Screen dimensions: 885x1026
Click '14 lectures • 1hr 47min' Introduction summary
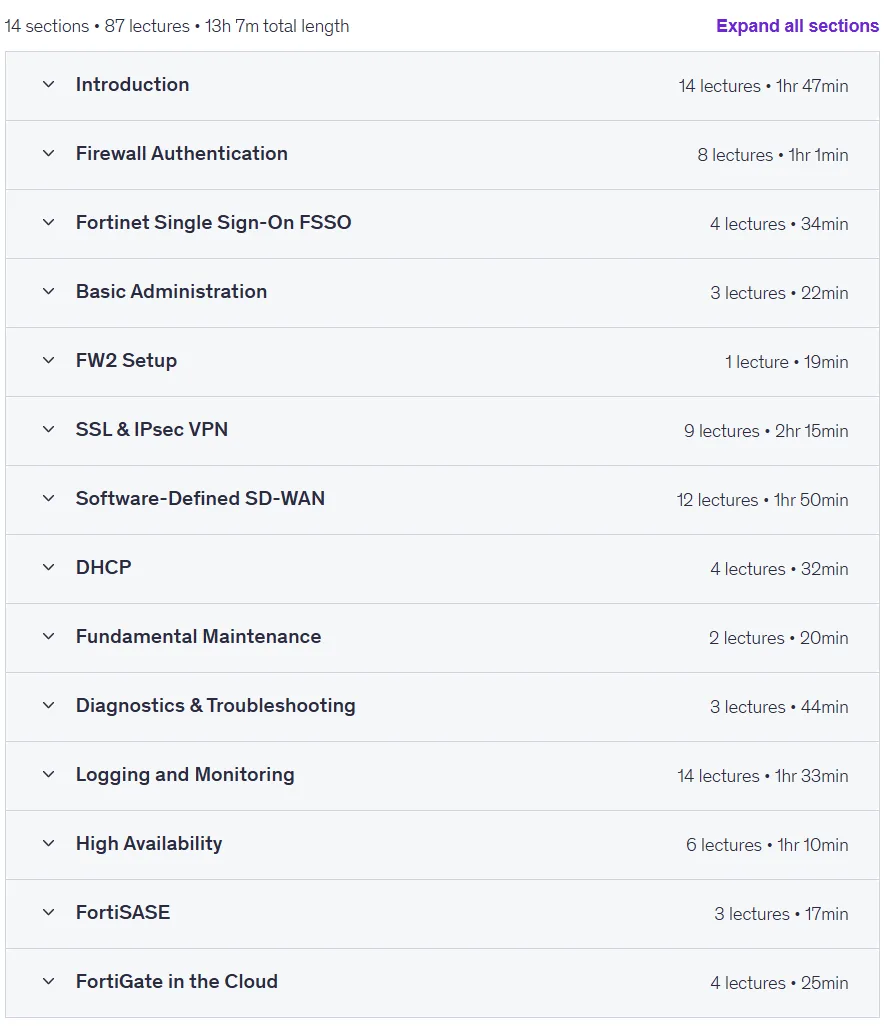point(763,86)
